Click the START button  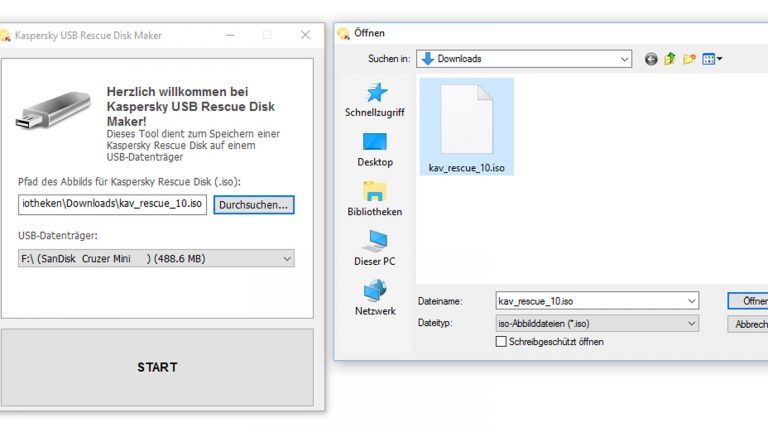pos(157,367)
